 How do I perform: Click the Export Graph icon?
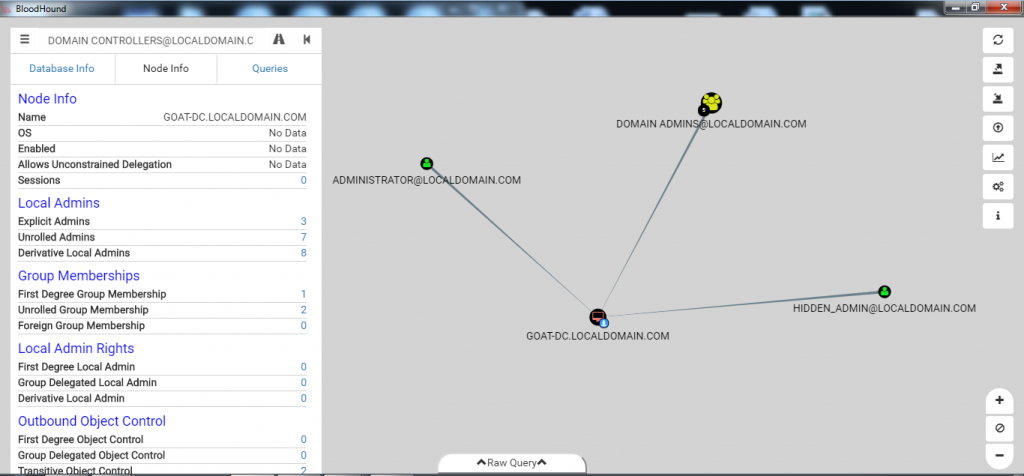[x=997, y=69]
